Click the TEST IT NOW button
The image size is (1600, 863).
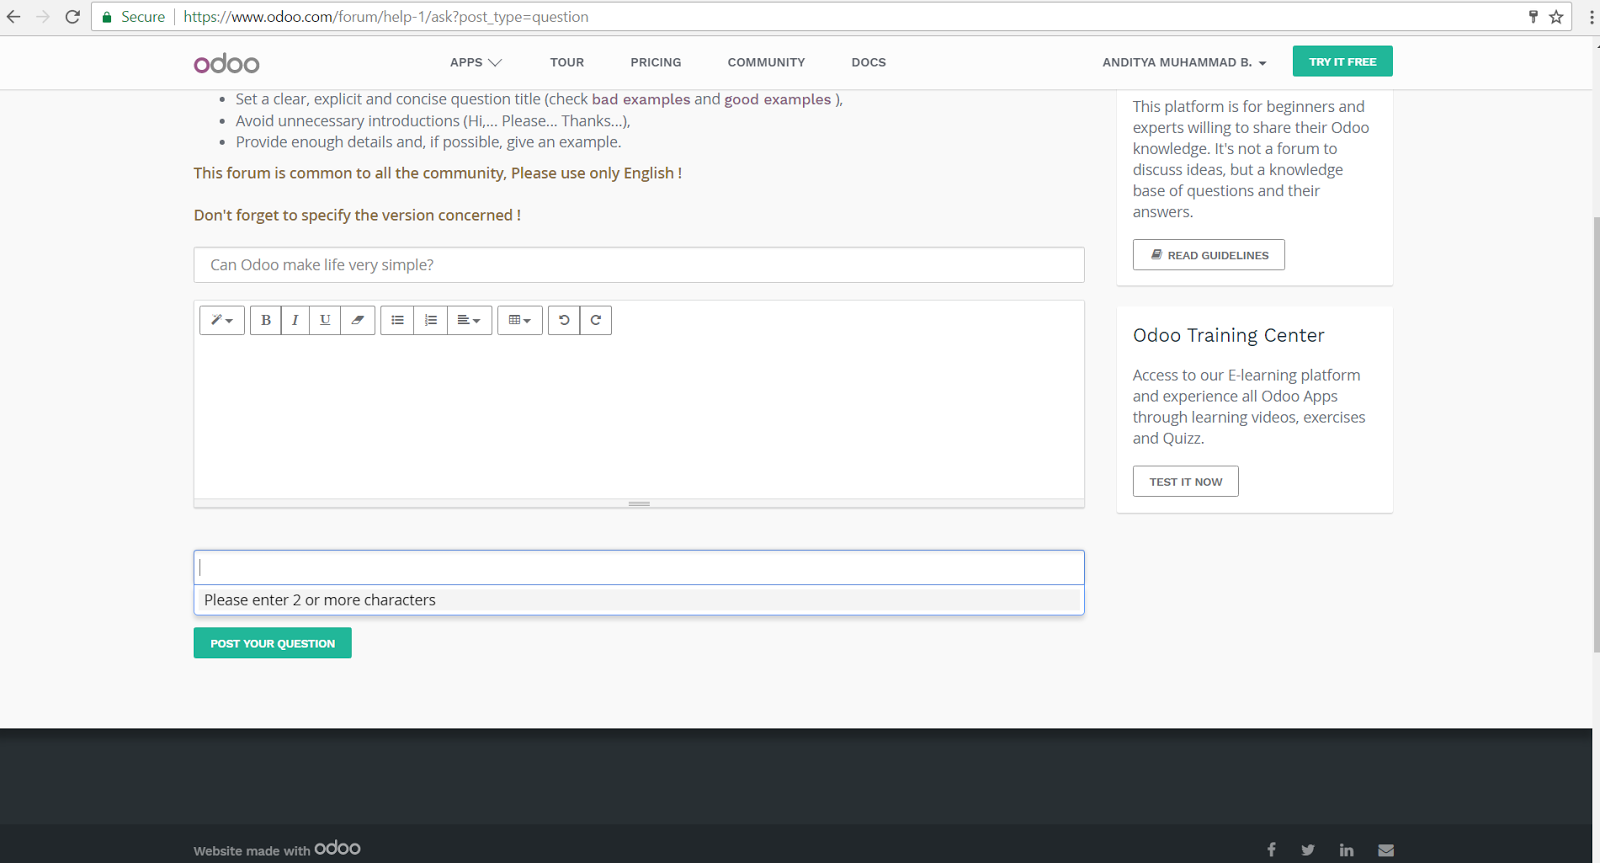[1186, 481]
